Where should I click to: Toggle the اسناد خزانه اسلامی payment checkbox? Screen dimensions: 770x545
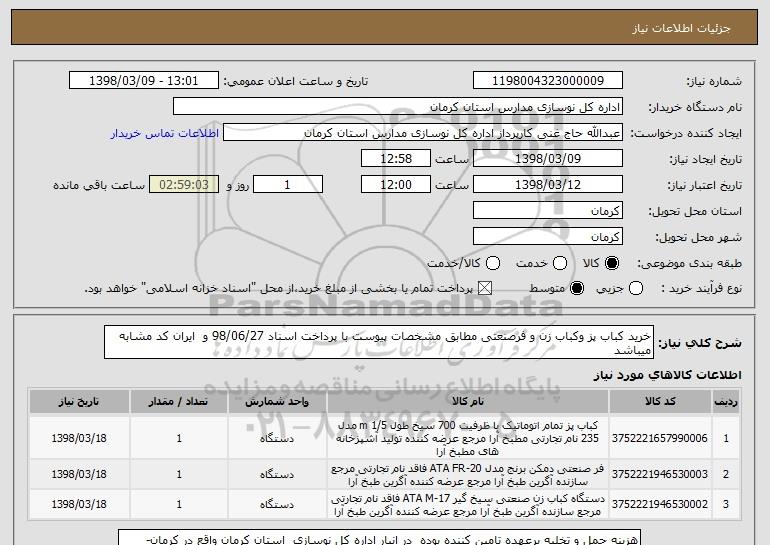tap(485, 288)
